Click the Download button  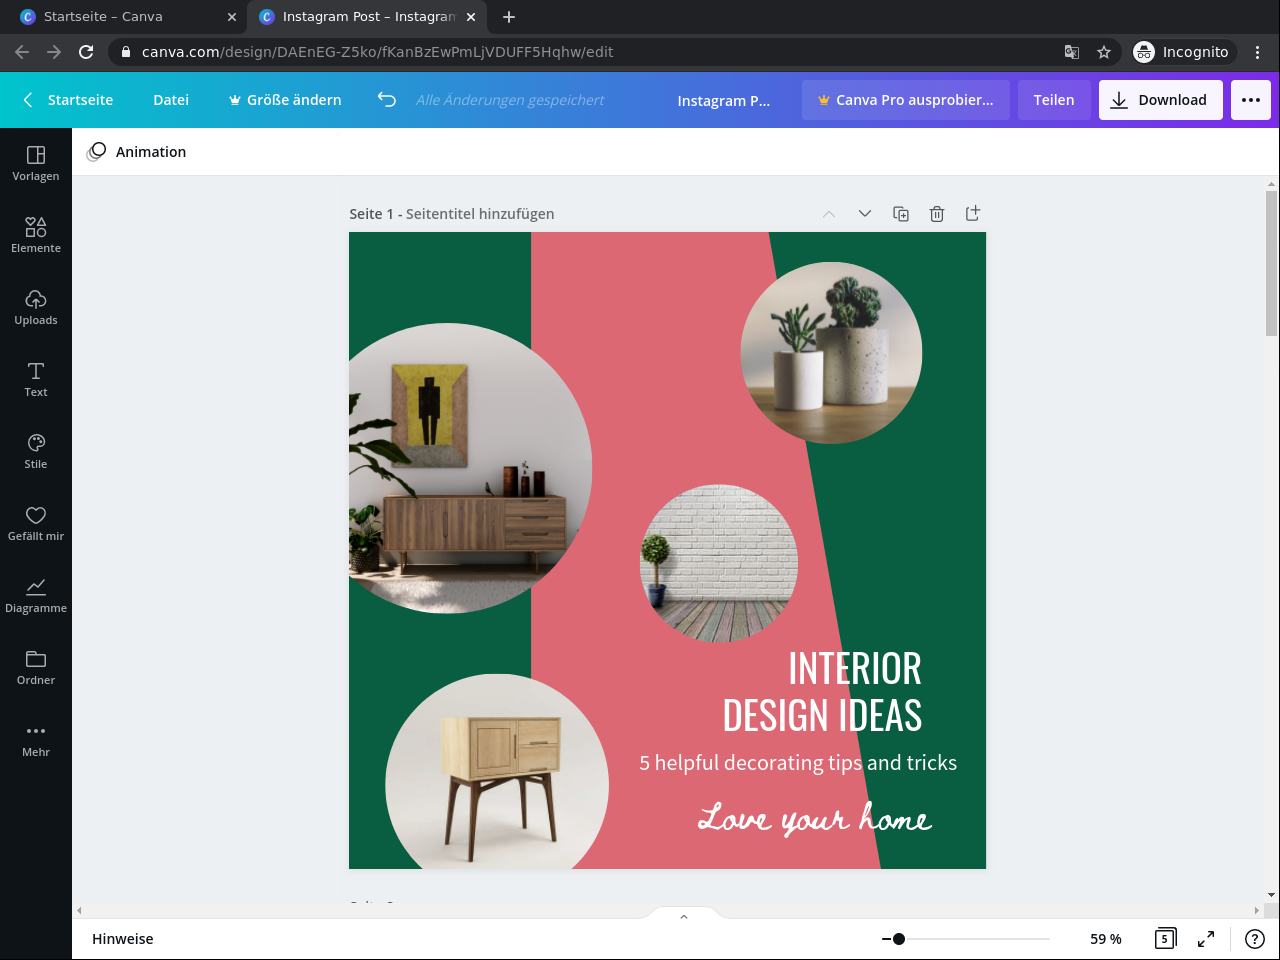[x=1160, y=100]
